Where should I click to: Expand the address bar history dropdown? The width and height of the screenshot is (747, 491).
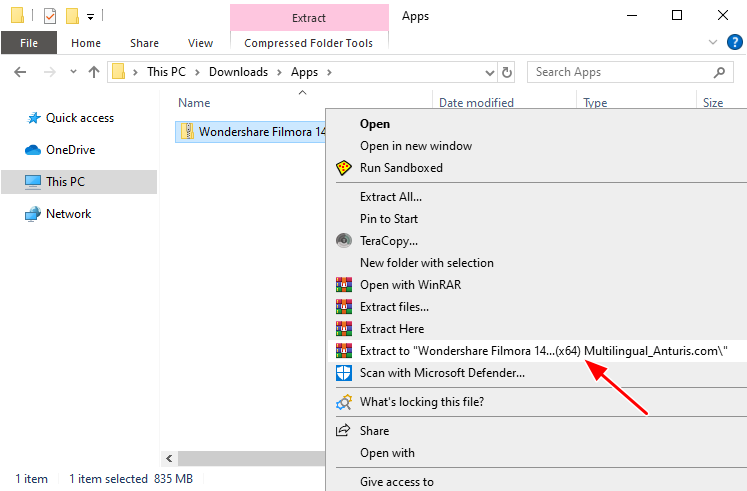click(487, 72)
